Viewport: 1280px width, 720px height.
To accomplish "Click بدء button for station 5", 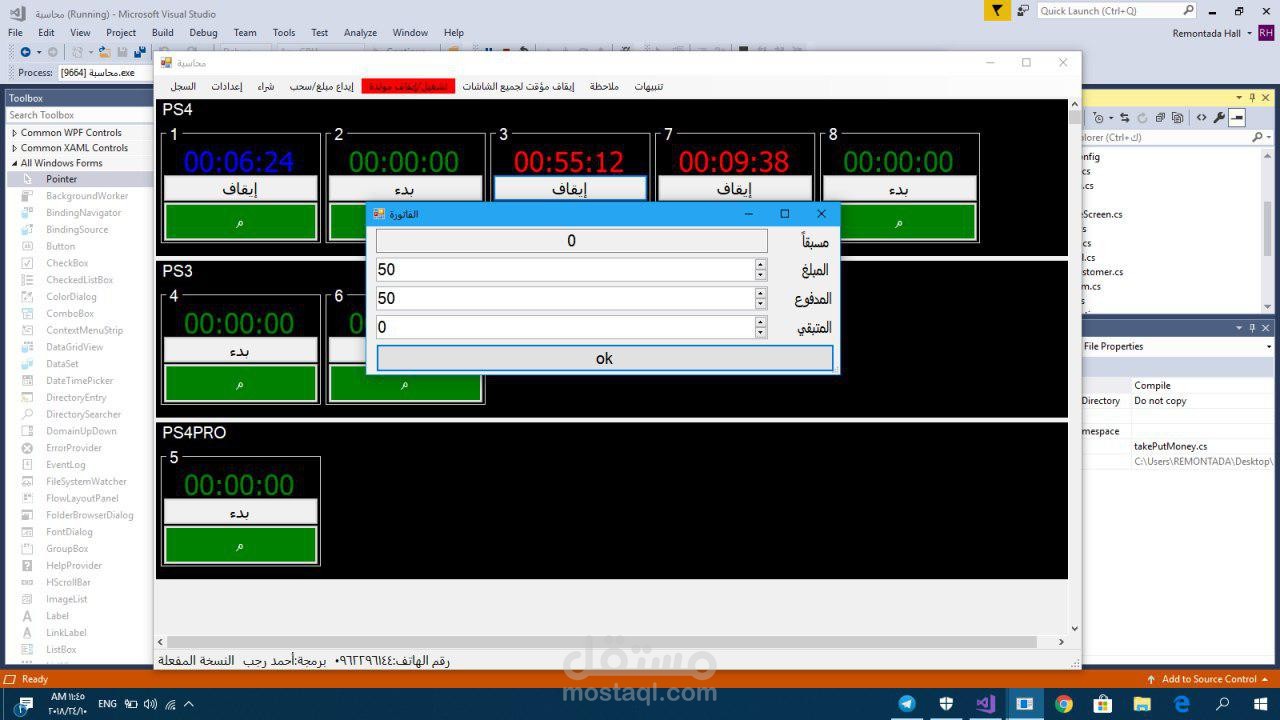I will tap(240, 512).
